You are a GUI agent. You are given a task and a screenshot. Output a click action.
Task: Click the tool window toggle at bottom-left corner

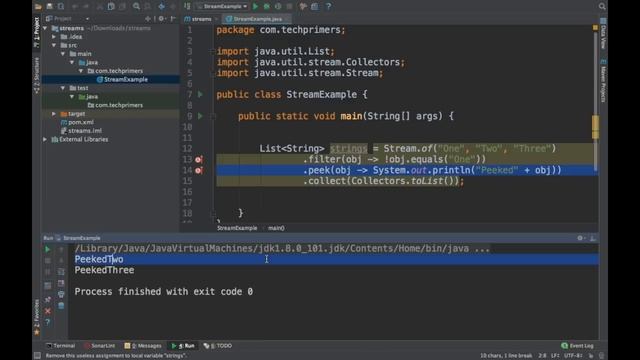pos(37,356)
